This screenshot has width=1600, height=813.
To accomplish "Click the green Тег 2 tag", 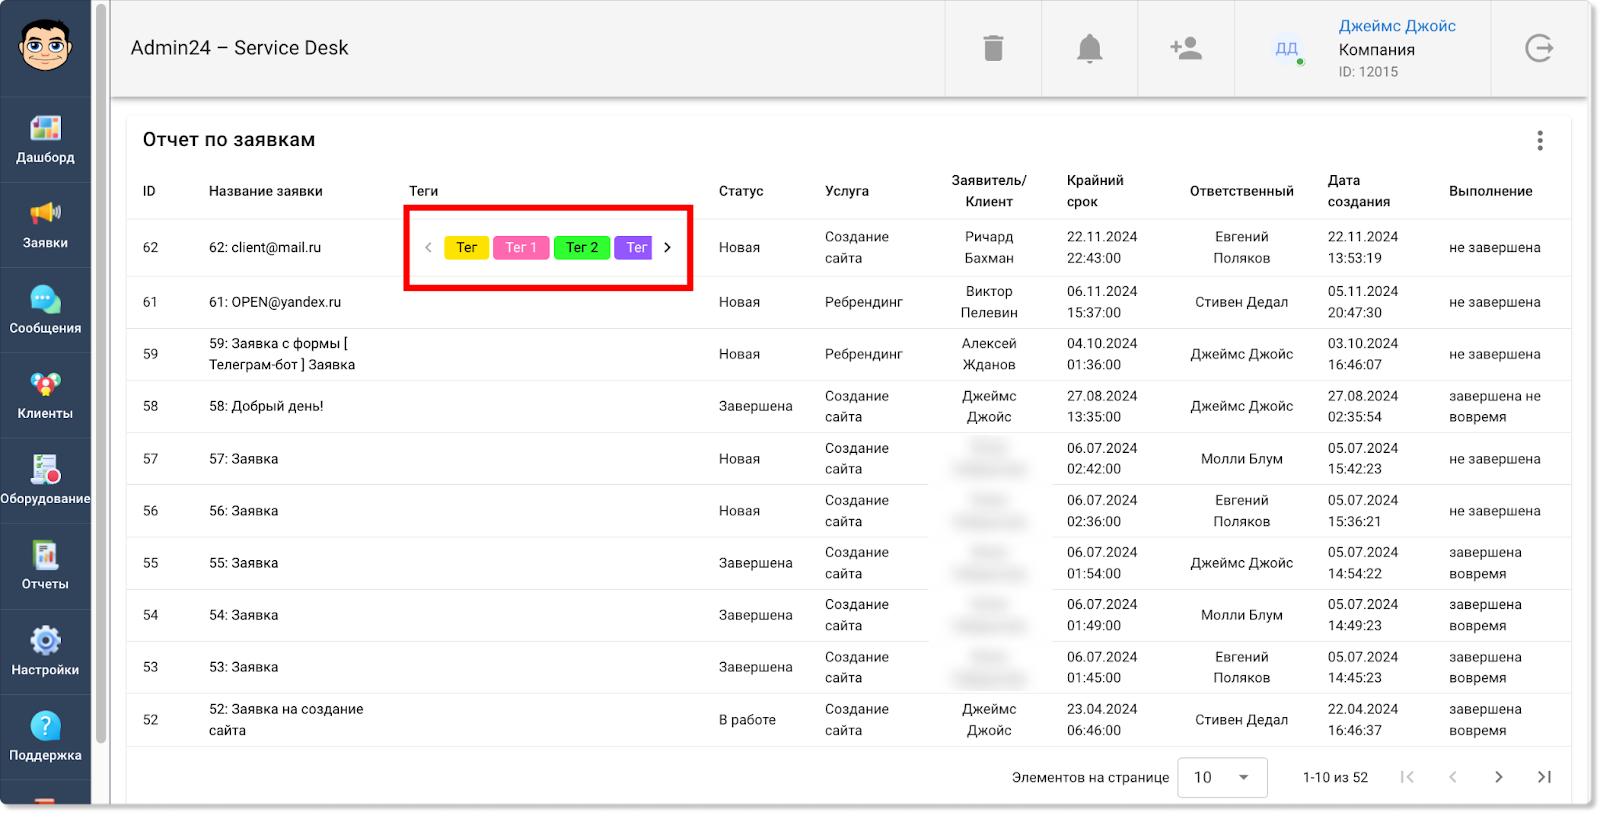I will tap(582, 247).
